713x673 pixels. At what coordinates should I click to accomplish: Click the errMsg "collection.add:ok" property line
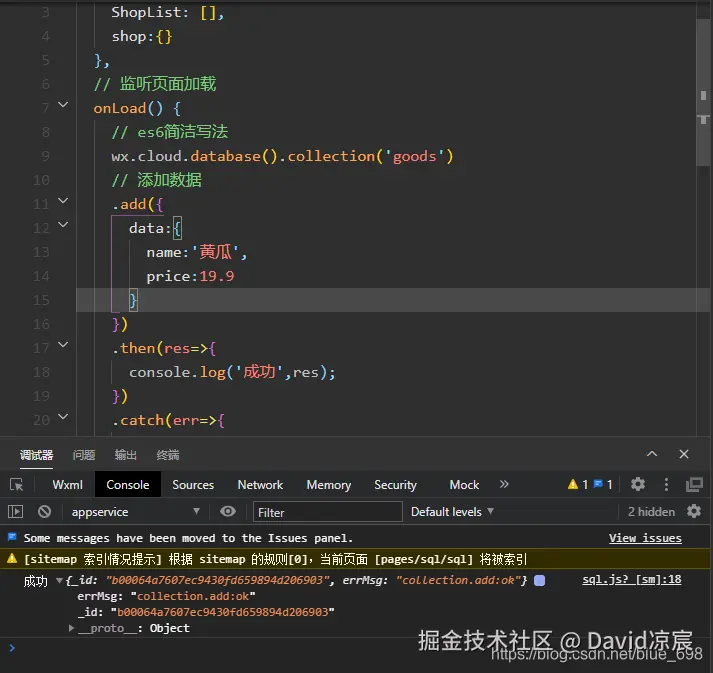[x=166, y=596]
